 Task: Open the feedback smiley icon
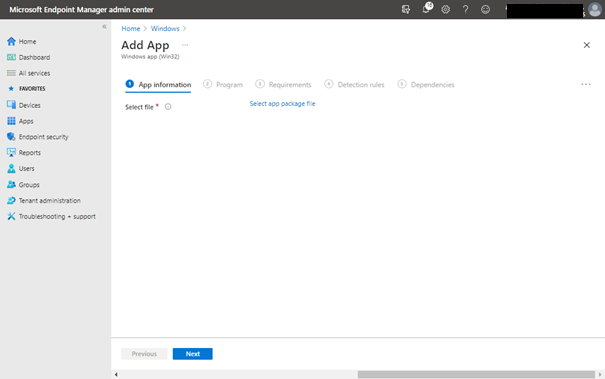click(485, 9)
